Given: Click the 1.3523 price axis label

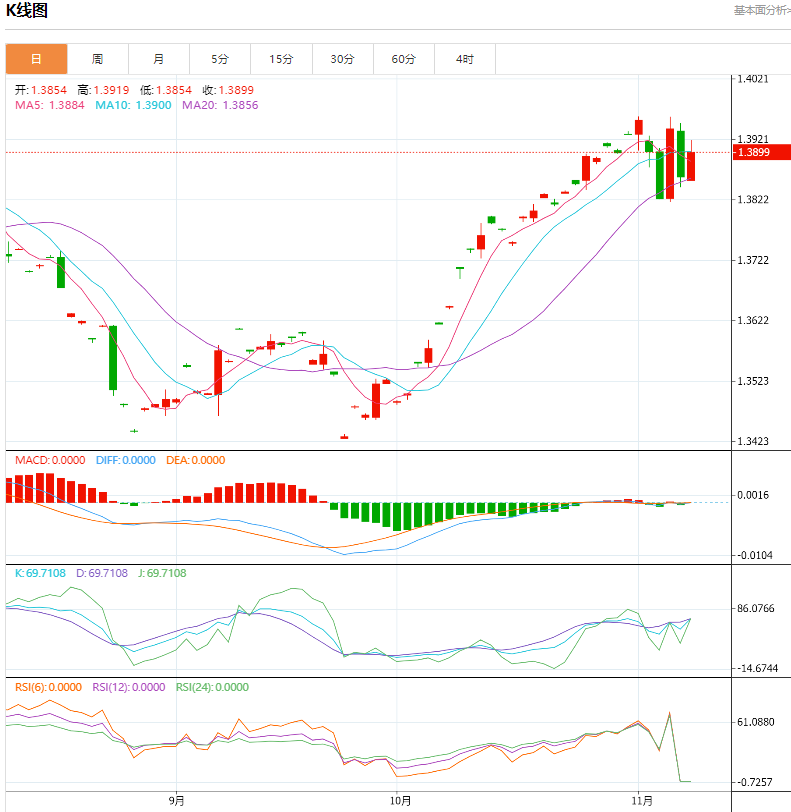Looking at the screenshot, I should pyautogui.click(x=753, y=381).
